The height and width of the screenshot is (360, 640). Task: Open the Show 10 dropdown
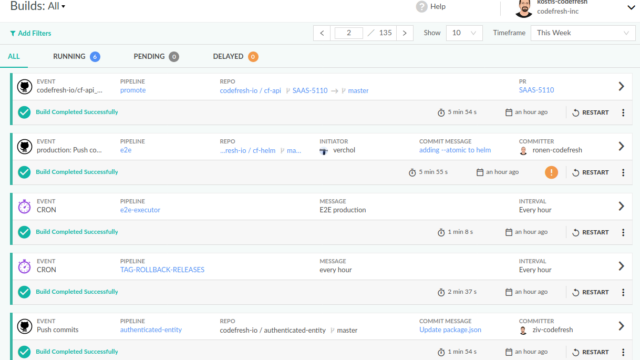pos(464,33)
